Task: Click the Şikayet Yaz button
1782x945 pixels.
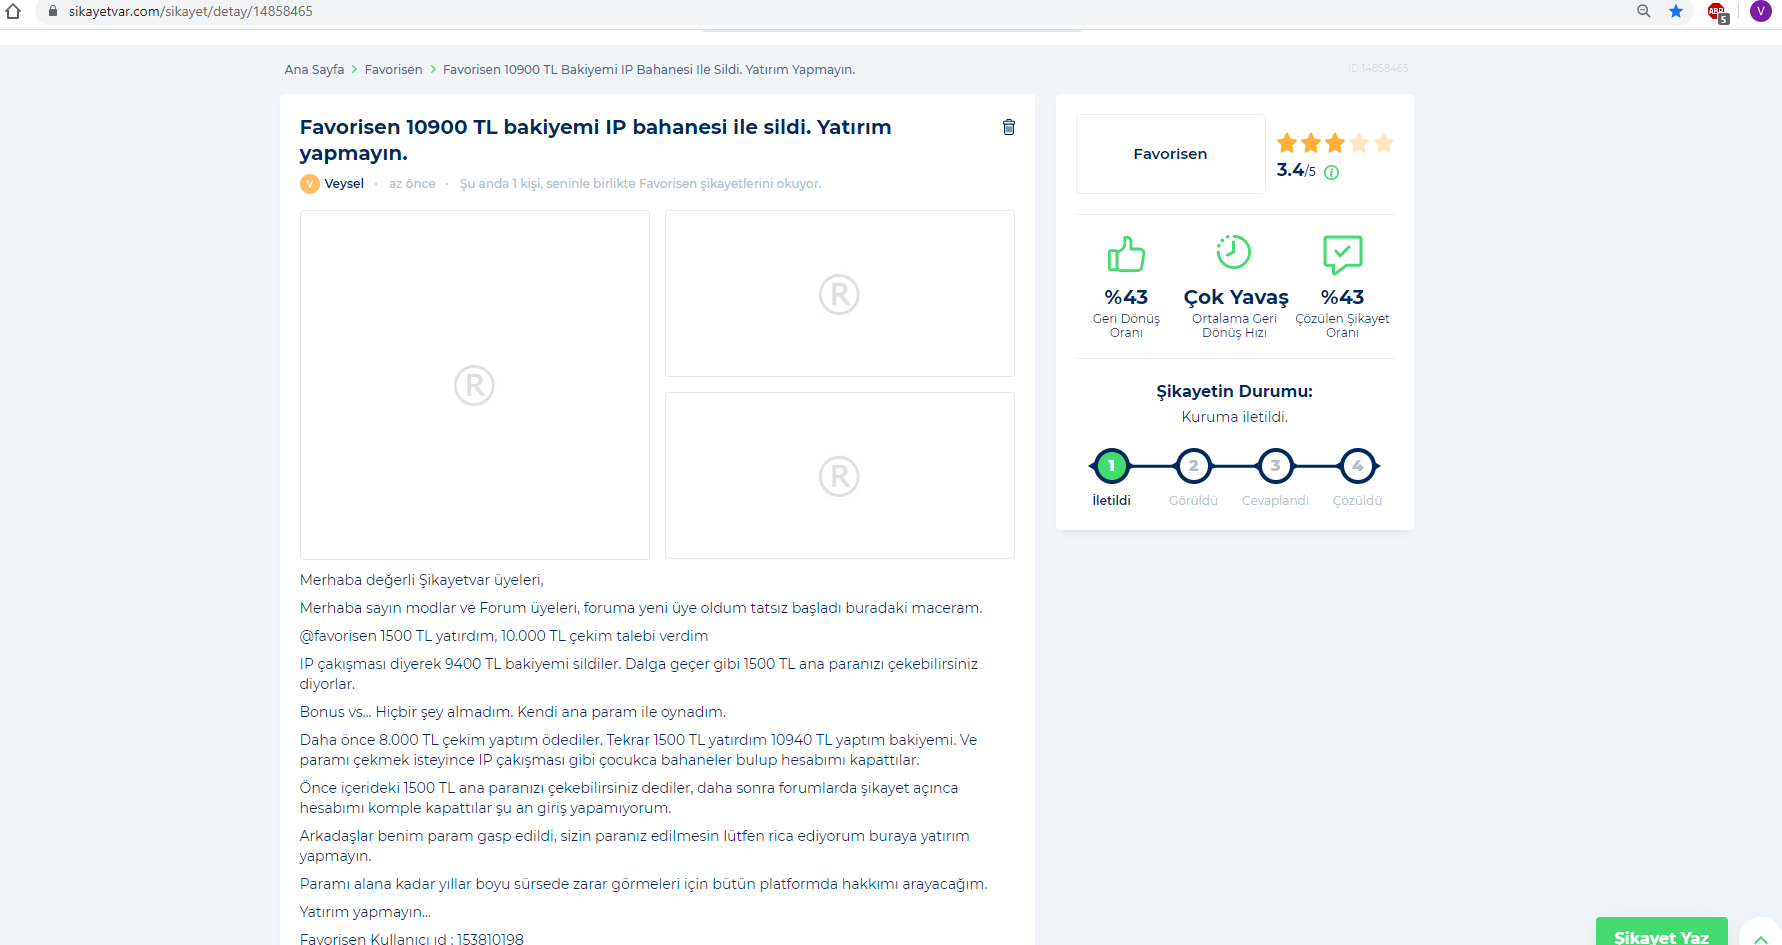Action: 1661,931
